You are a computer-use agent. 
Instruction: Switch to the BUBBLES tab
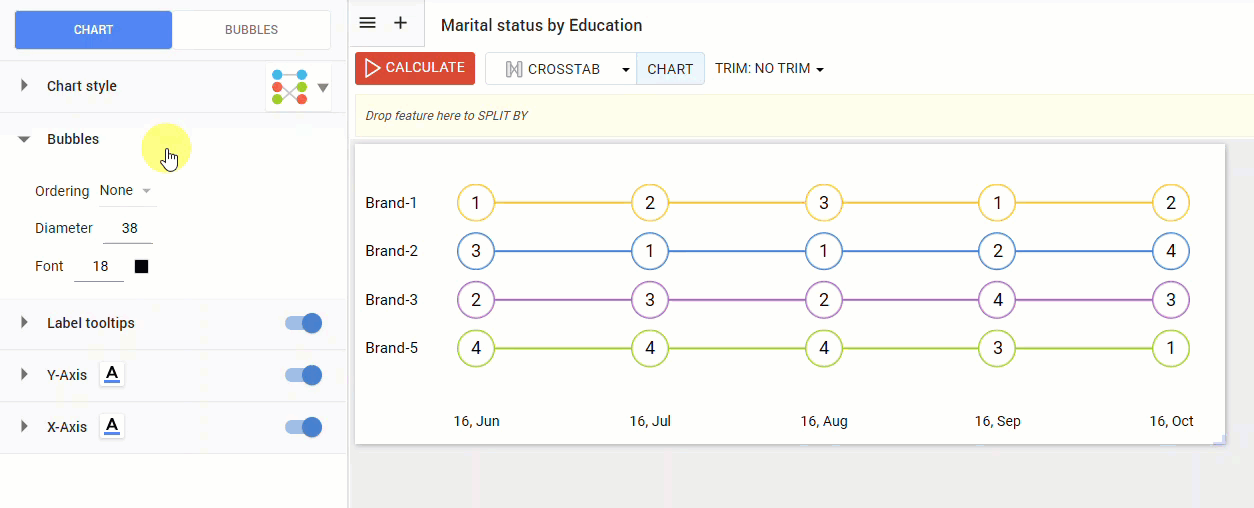pos(251,30)
